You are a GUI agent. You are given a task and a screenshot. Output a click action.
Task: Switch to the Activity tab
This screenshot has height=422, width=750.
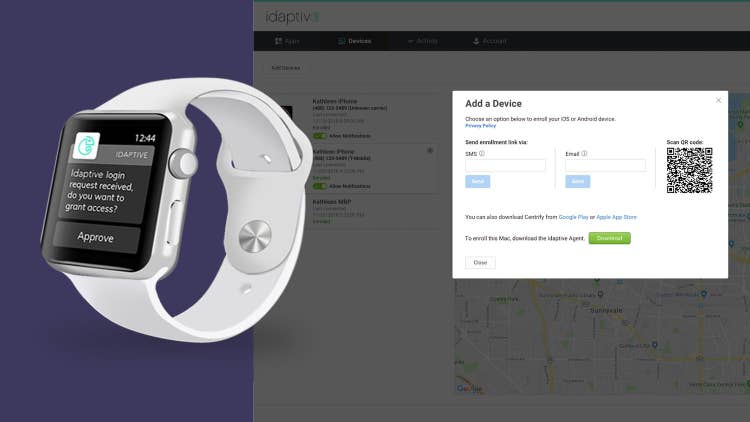(x=422, y=41)
